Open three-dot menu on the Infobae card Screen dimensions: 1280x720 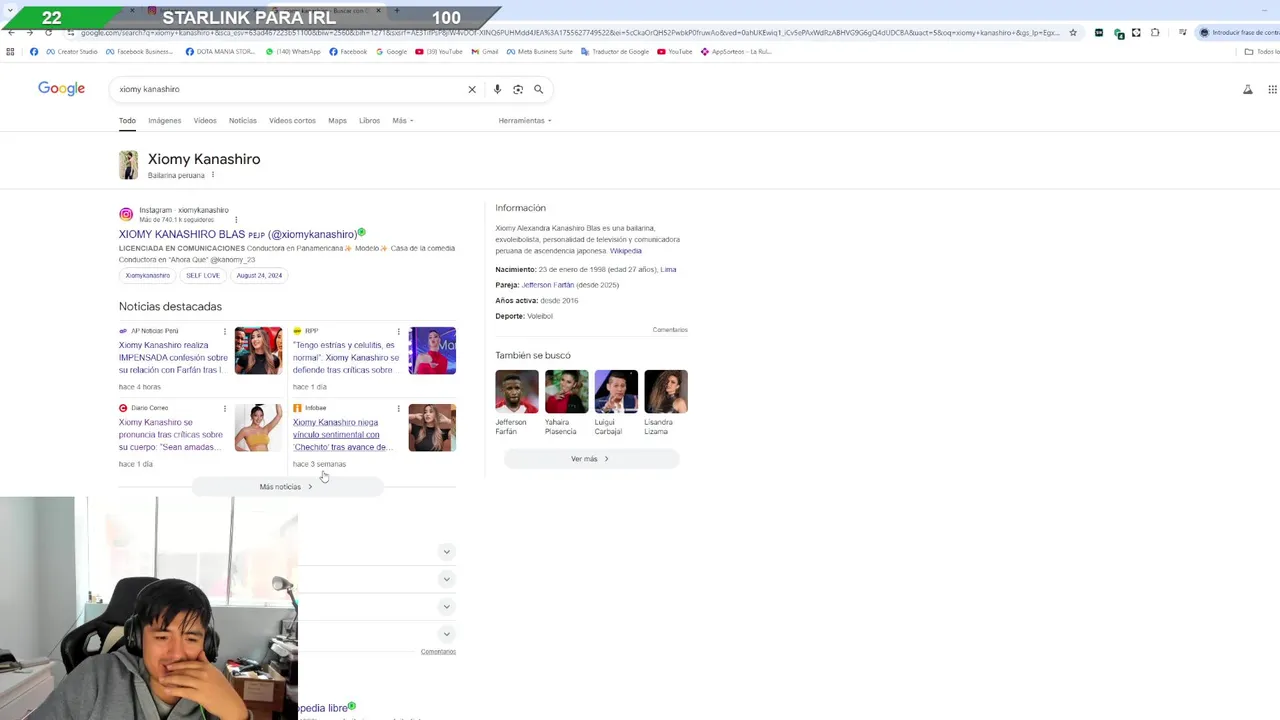tap(398, 408)
